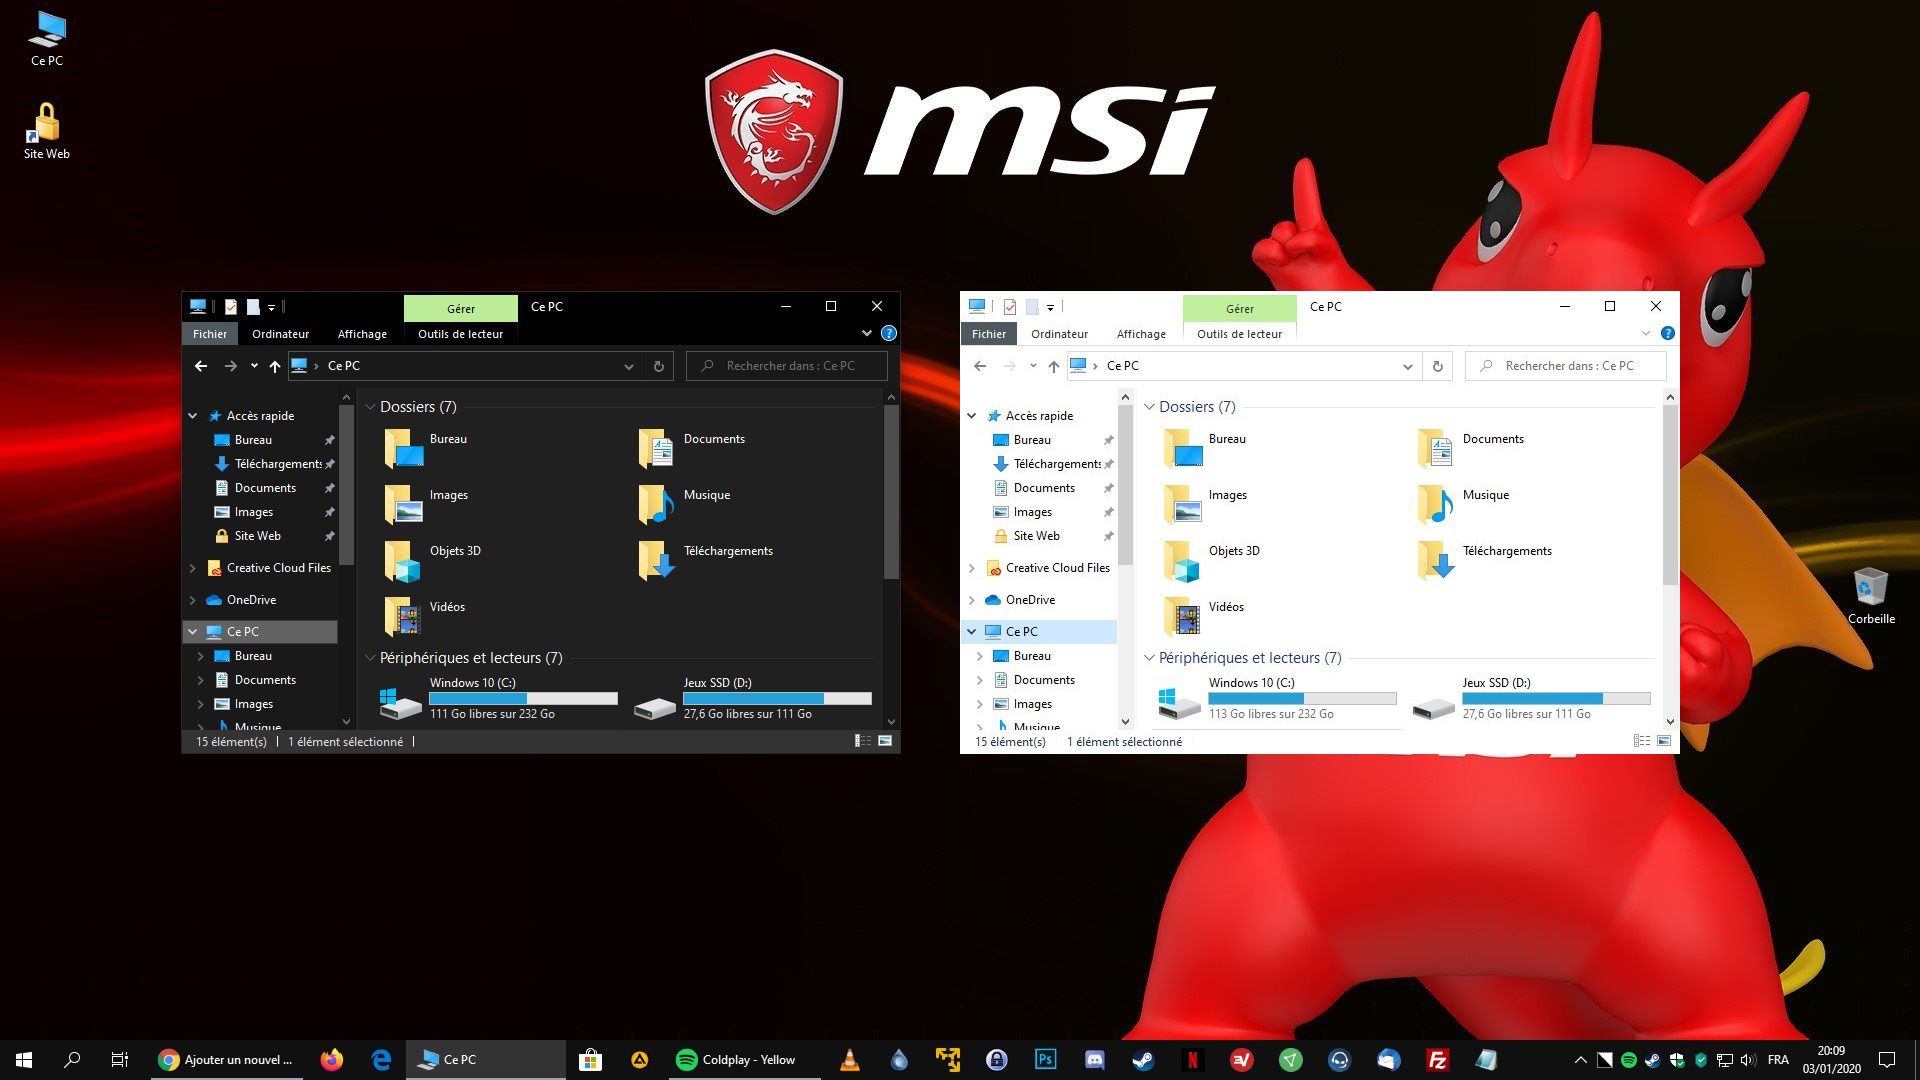
Task: Open volume control in system tray
Action: (1747, 1060)
